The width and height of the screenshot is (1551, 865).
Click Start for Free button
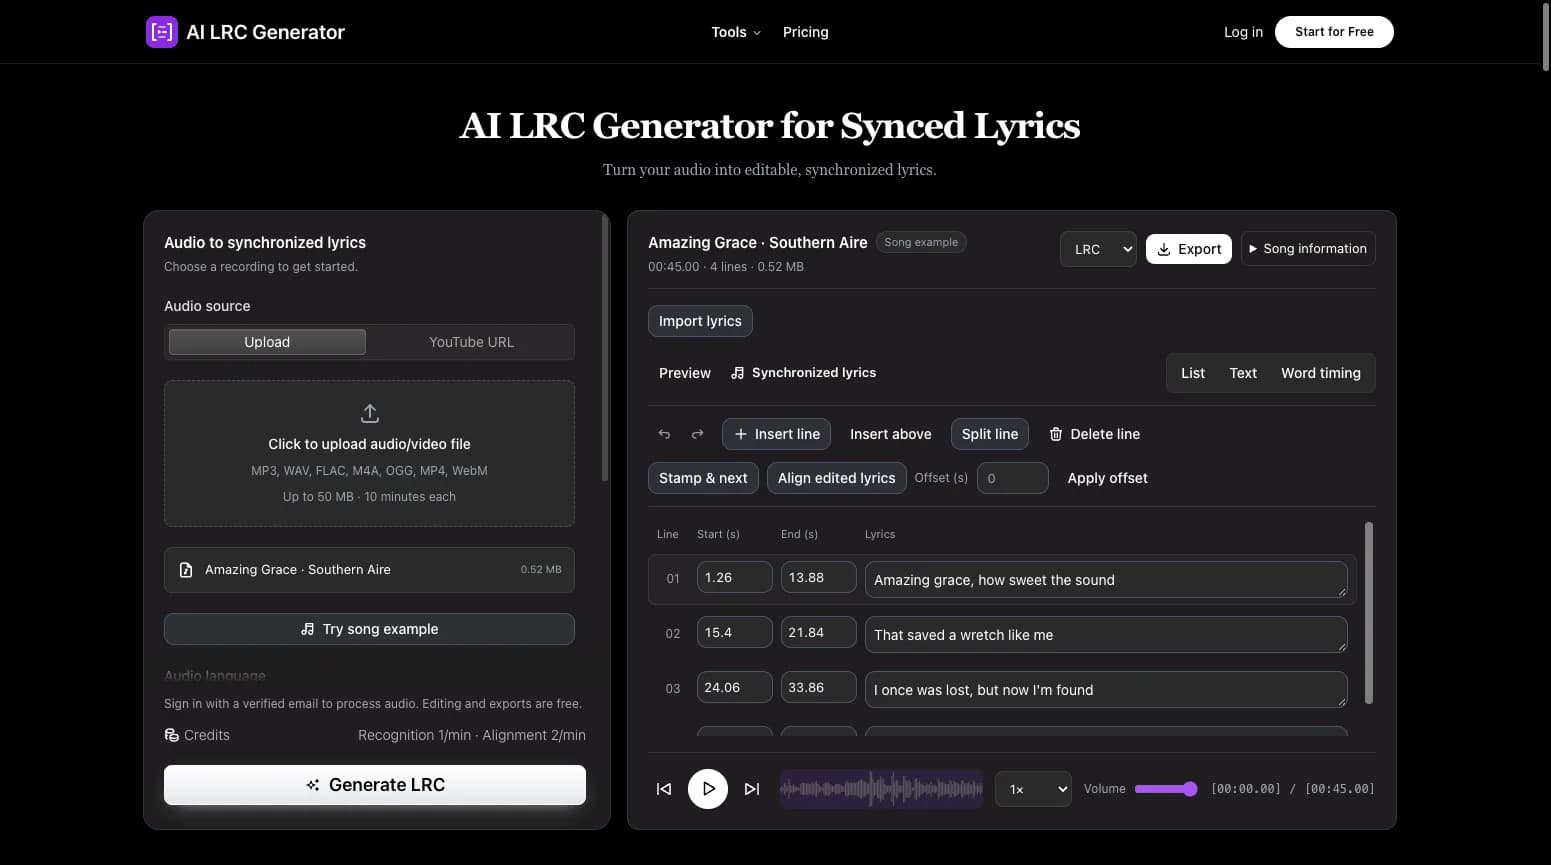coord(1334,32)
